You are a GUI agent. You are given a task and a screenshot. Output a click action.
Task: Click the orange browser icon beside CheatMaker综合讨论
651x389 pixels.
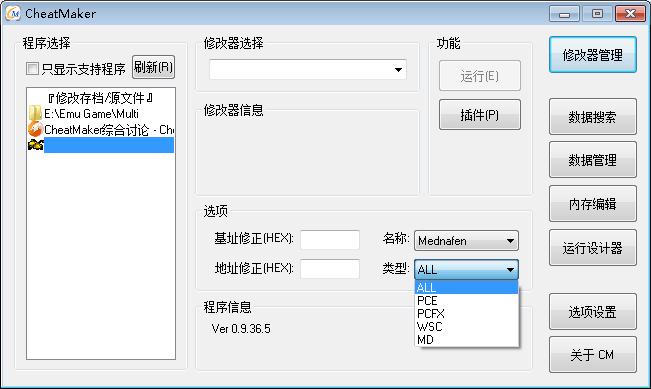click(x=35, y=130)
